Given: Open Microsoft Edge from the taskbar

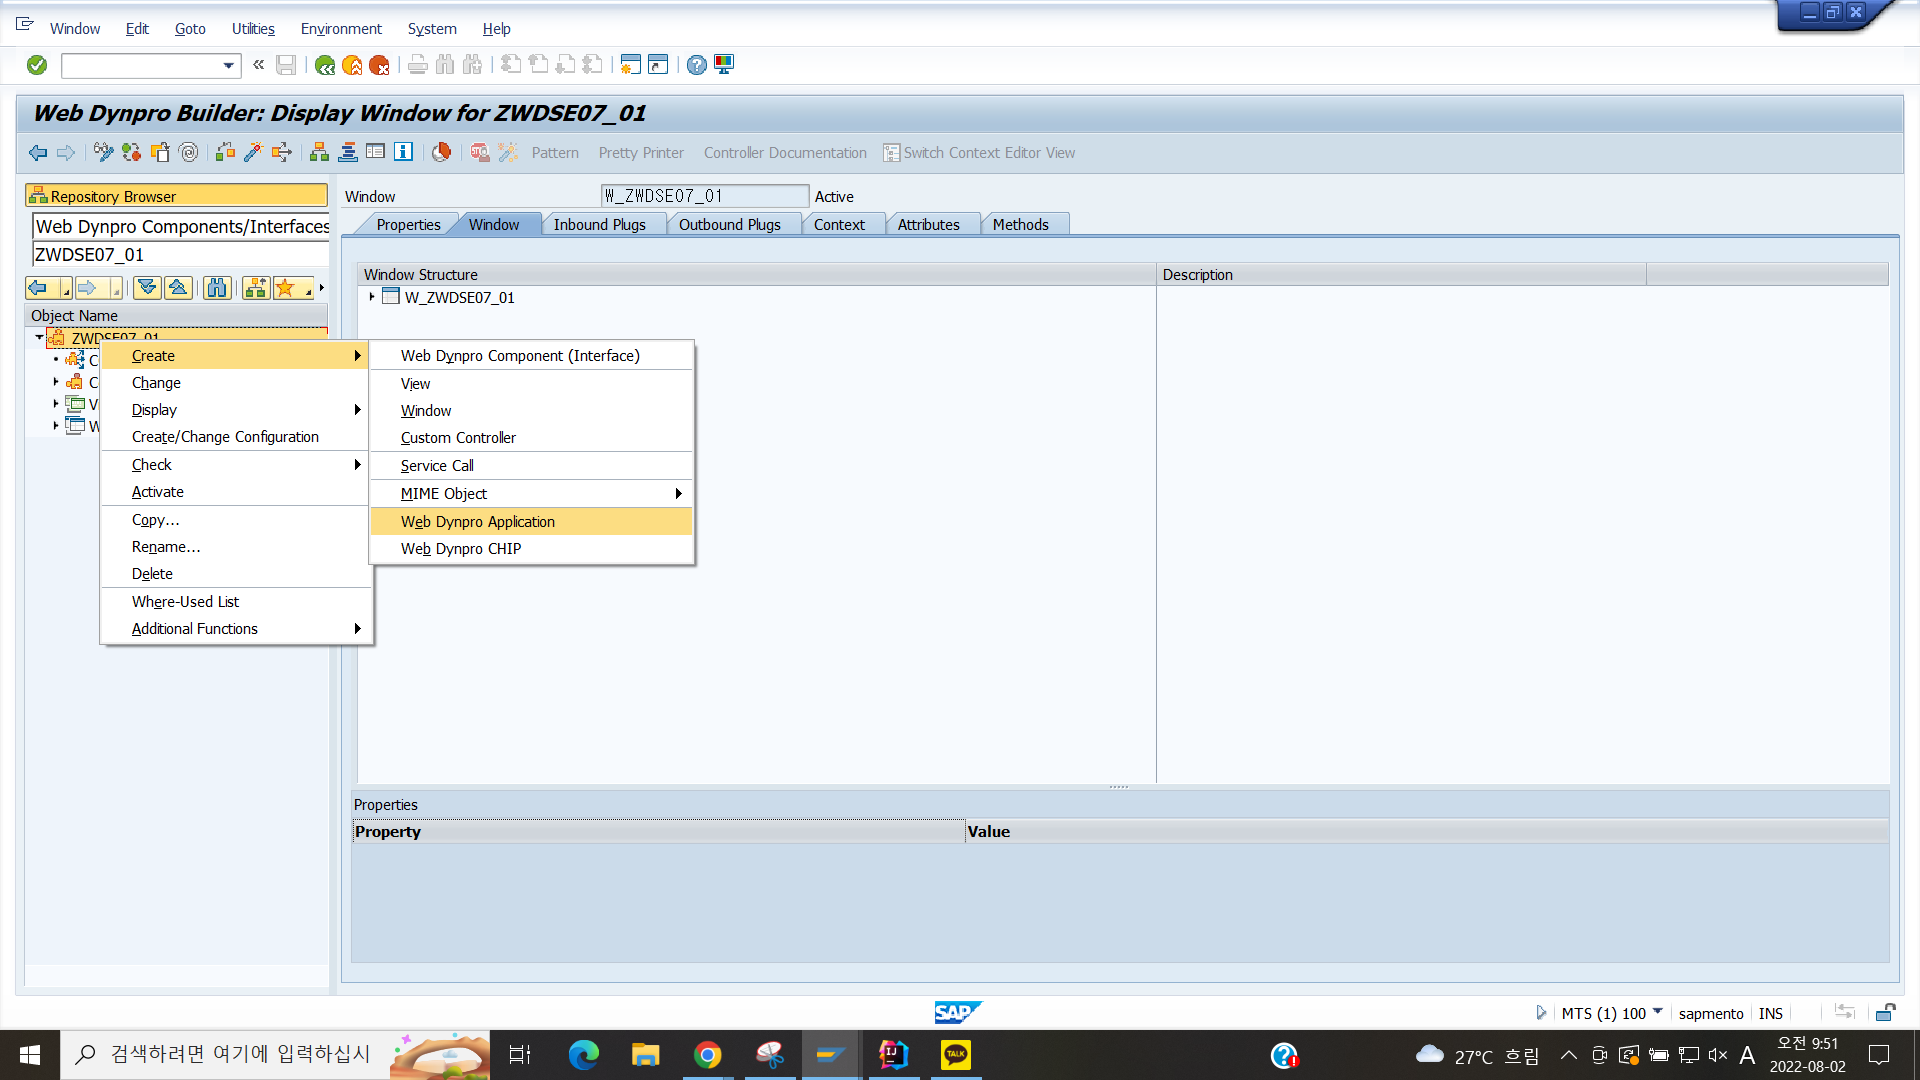Looking at the screenshot, I should coord(583,1055).
